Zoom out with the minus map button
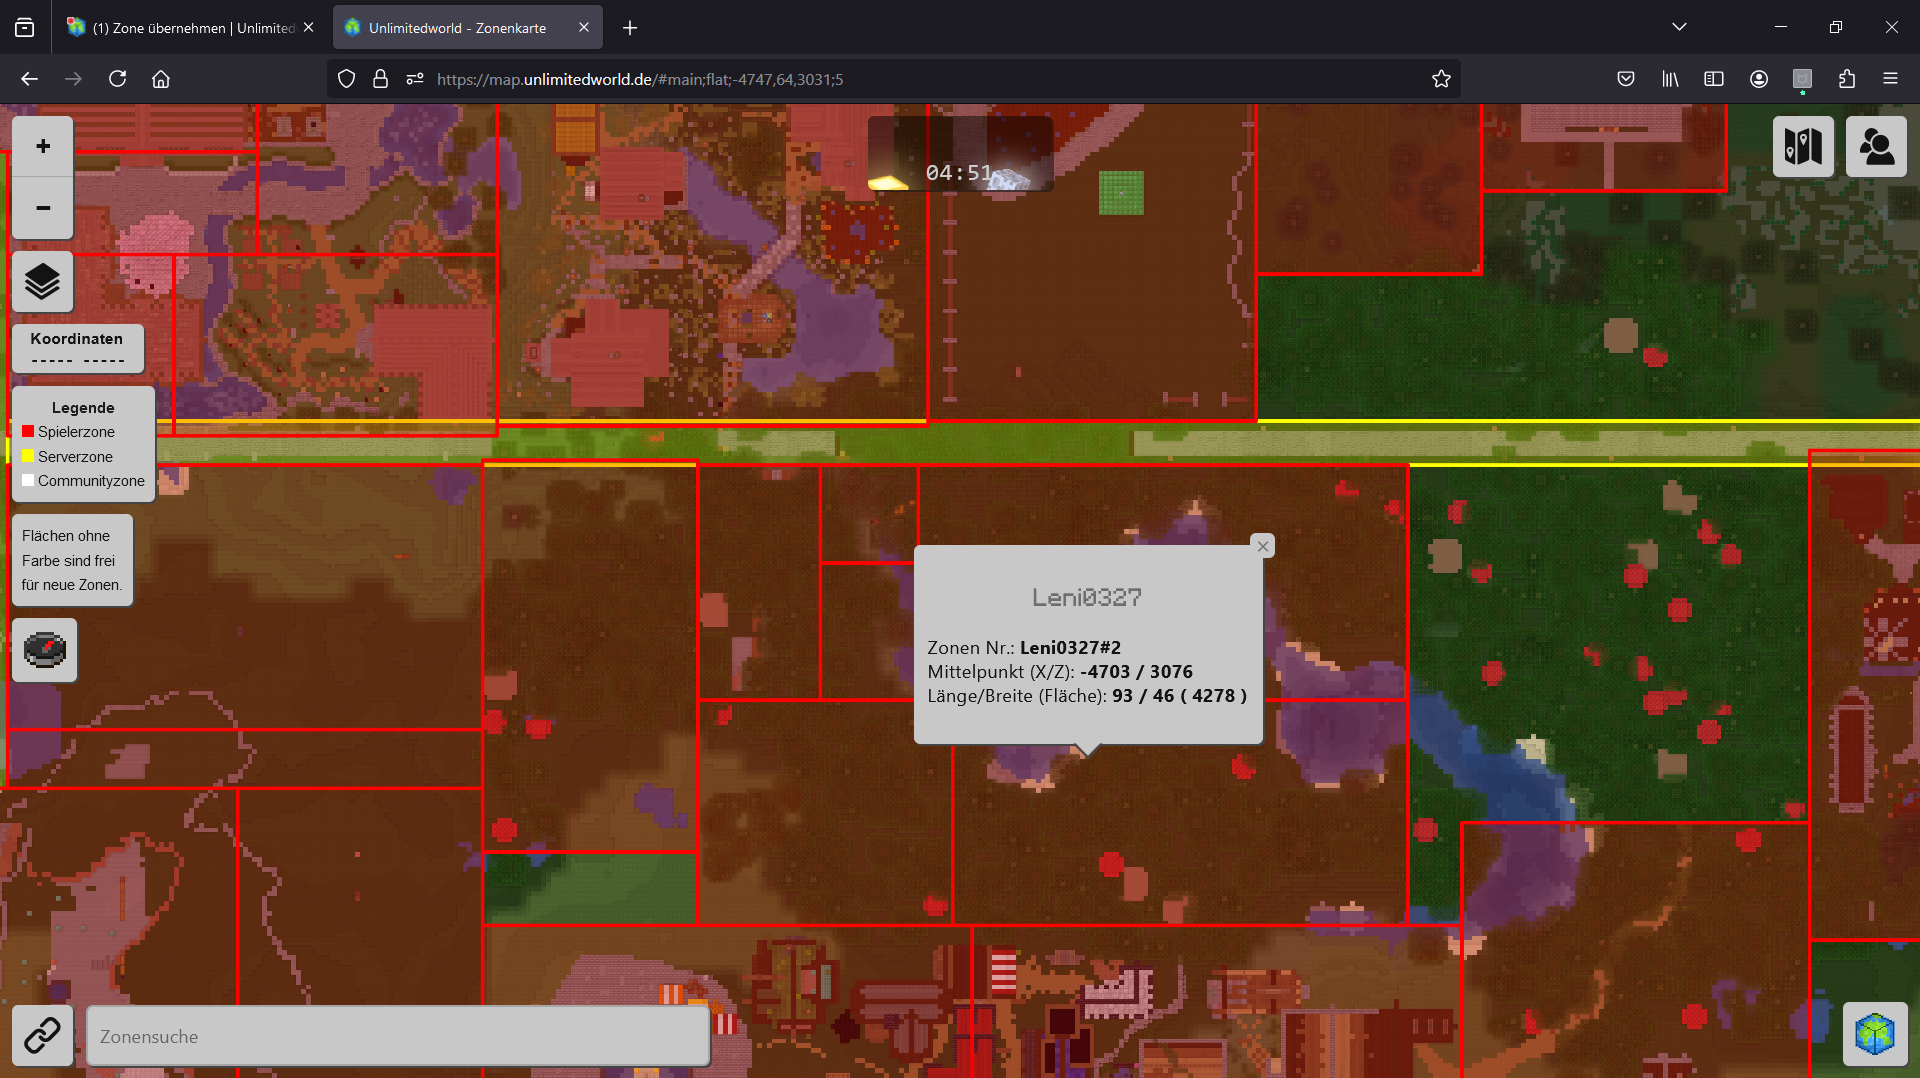The height and width of the screenshot is (1078, 1920). pos(43,208)
